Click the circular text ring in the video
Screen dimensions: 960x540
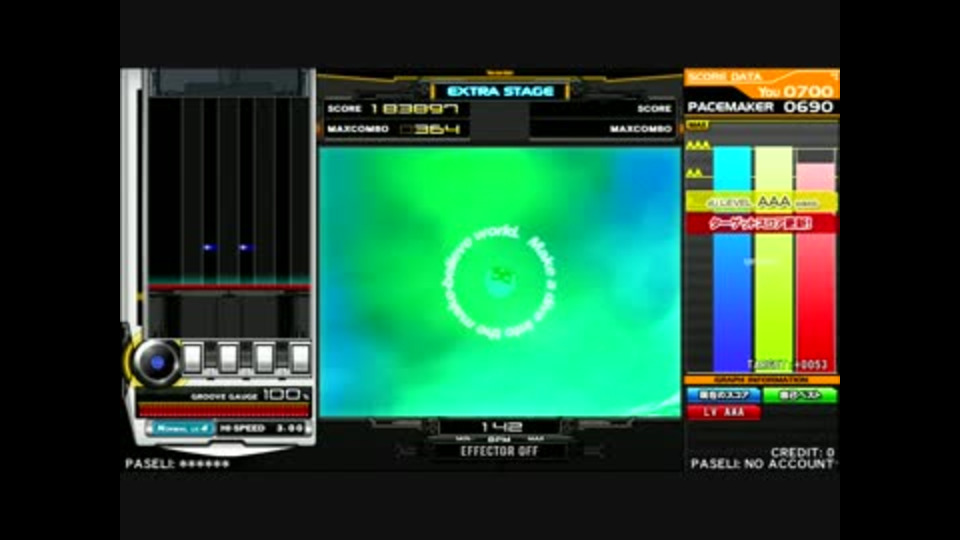coord(500,282)
